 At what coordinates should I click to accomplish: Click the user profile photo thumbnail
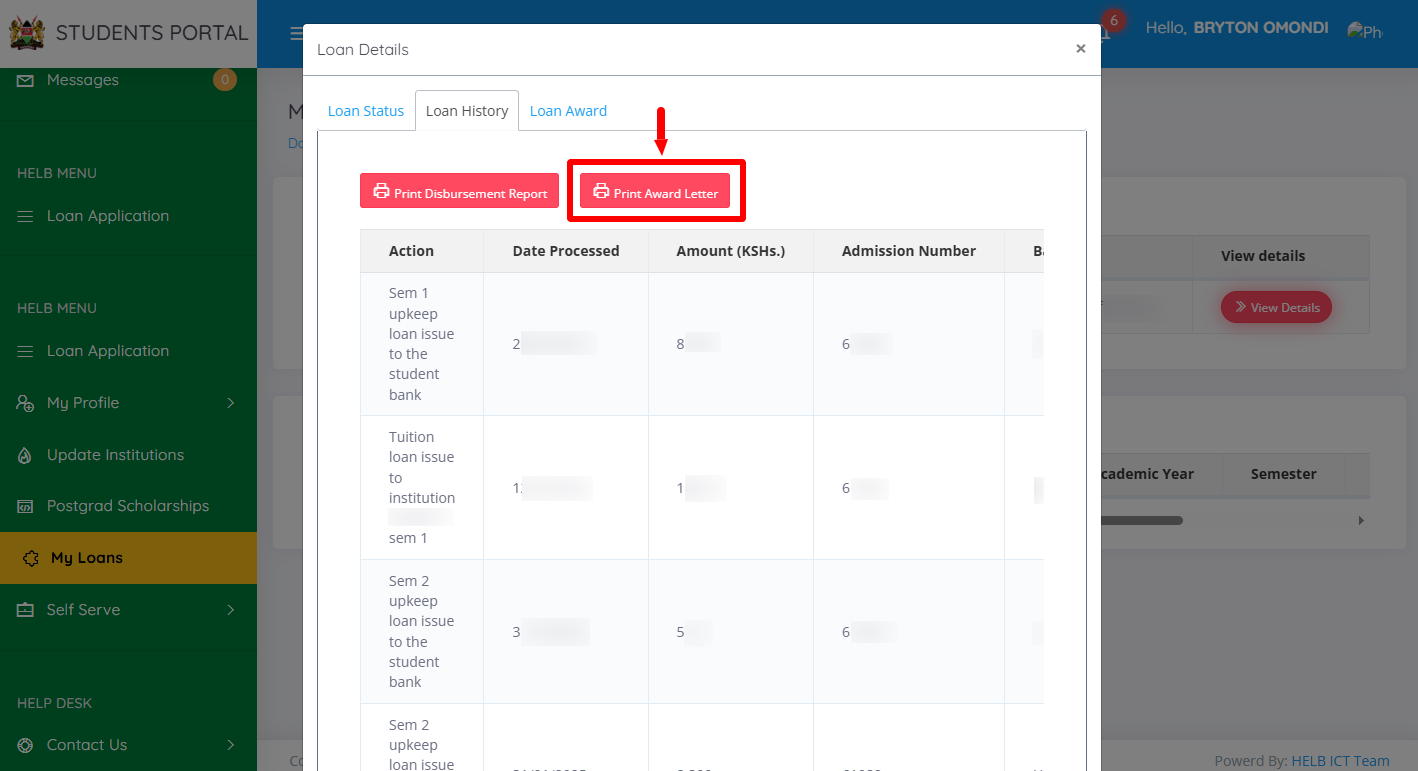coord(1365,31)
